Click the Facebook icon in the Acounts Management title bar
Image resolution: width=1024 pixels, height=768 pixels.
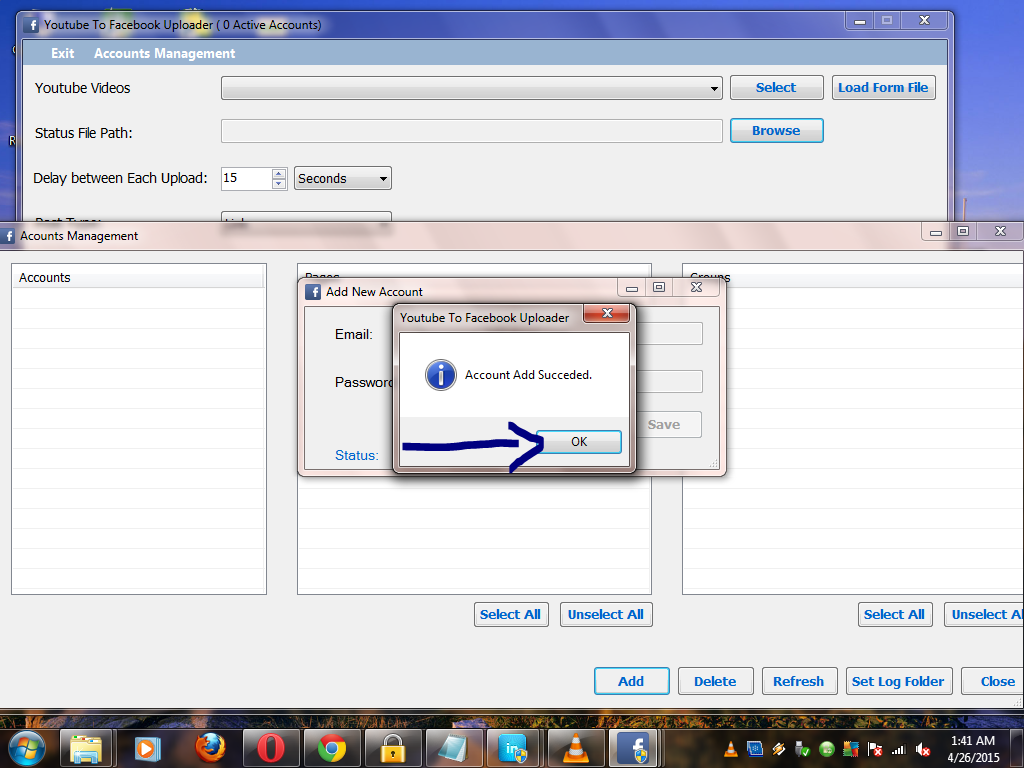click(x=8, y=236)
